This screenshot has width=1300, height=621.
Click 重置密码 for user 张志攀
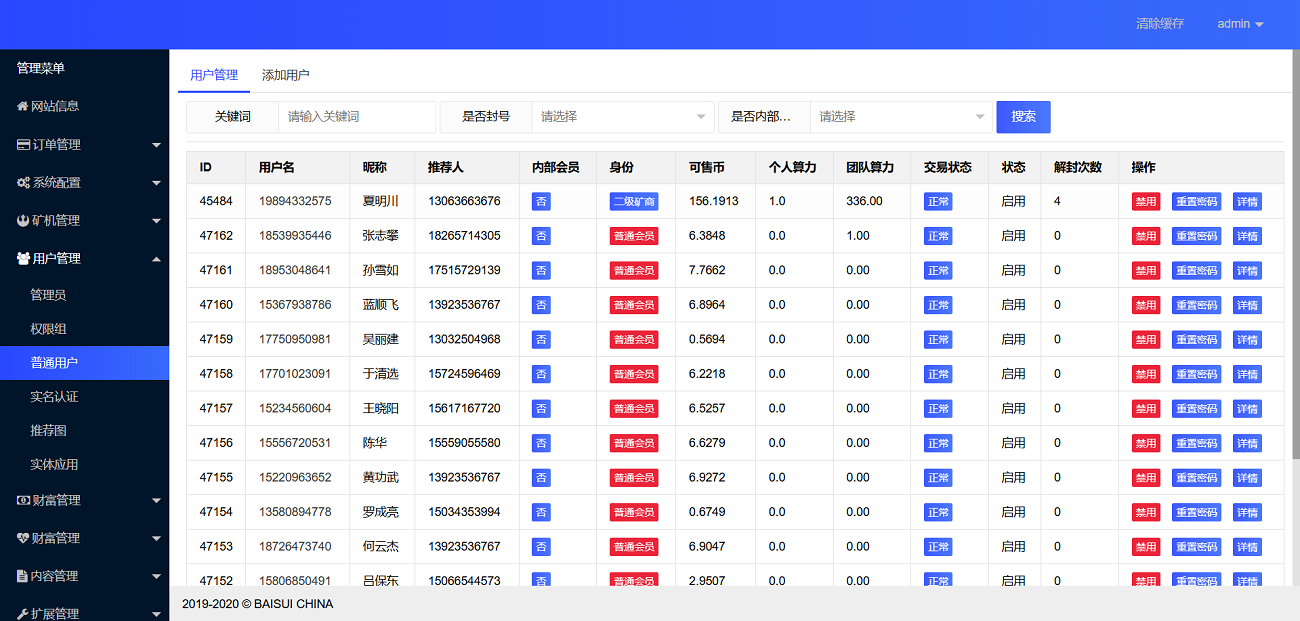(x=1196, y=236)
